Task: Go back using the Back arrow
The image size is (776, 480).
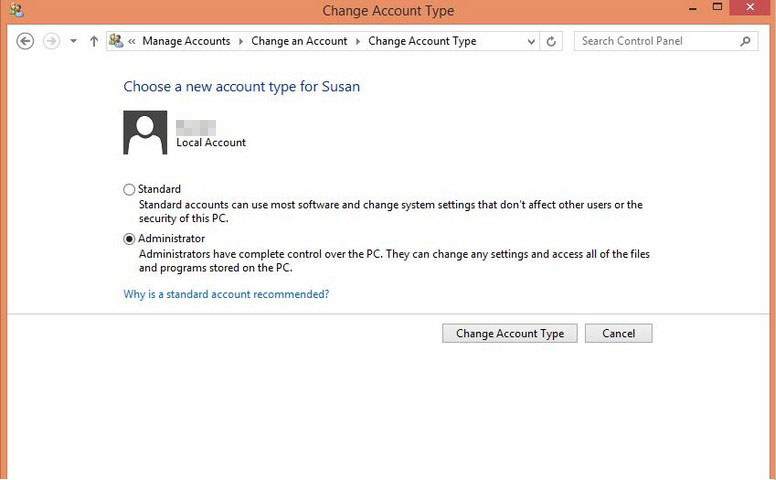Action: [x=25, y=41]
